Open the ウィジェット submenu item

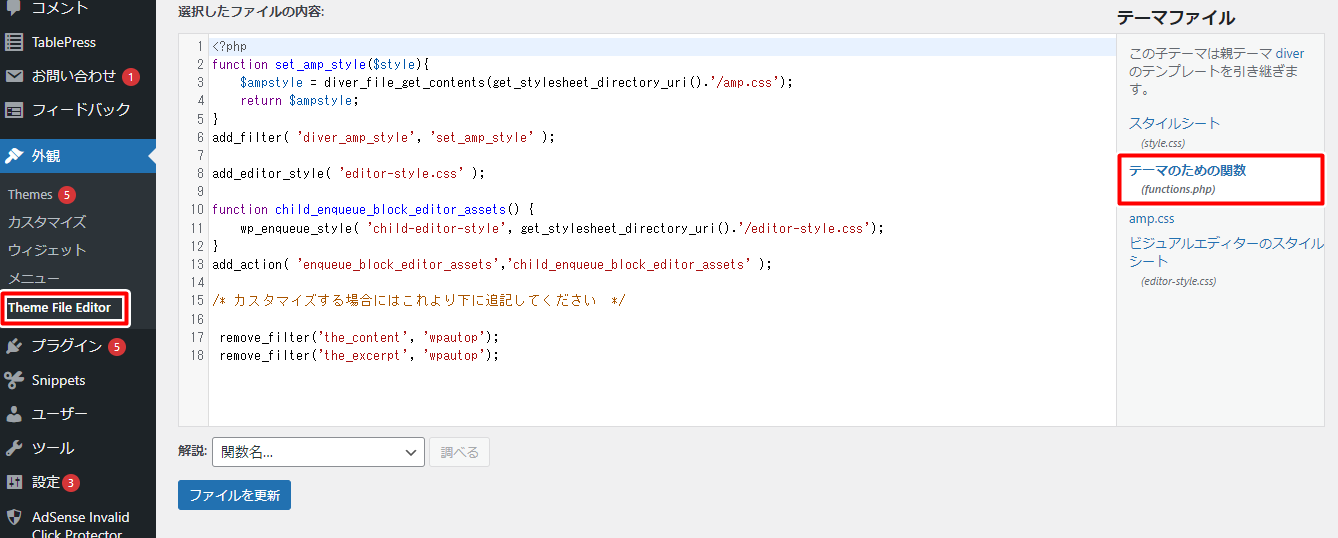click(47, 250)
